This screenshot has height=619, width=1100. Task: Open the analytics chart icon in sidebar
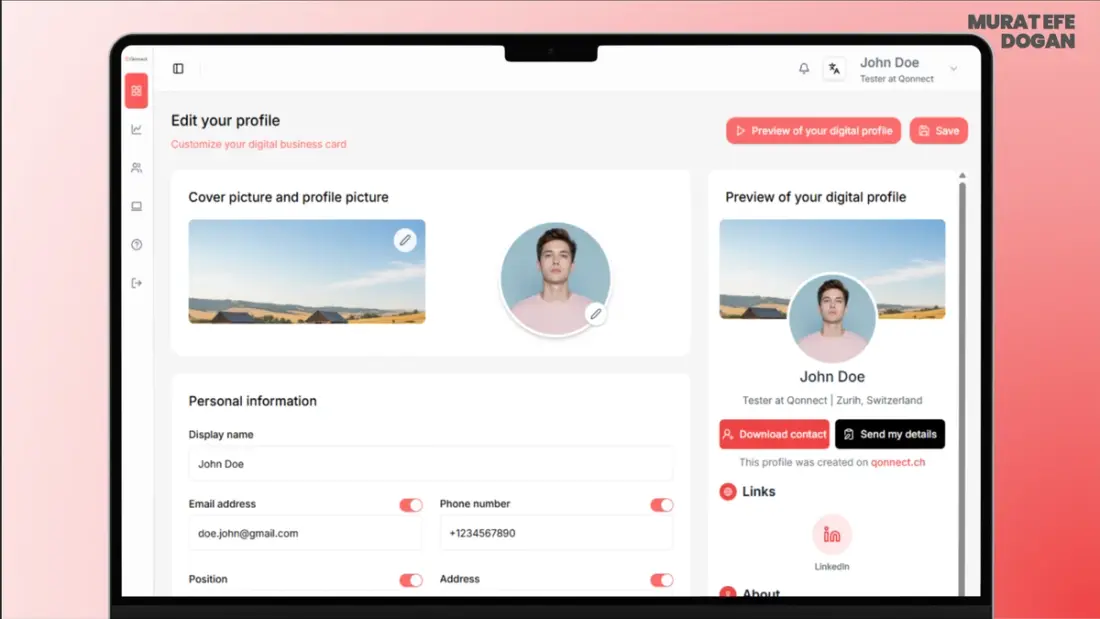[136, 129]
